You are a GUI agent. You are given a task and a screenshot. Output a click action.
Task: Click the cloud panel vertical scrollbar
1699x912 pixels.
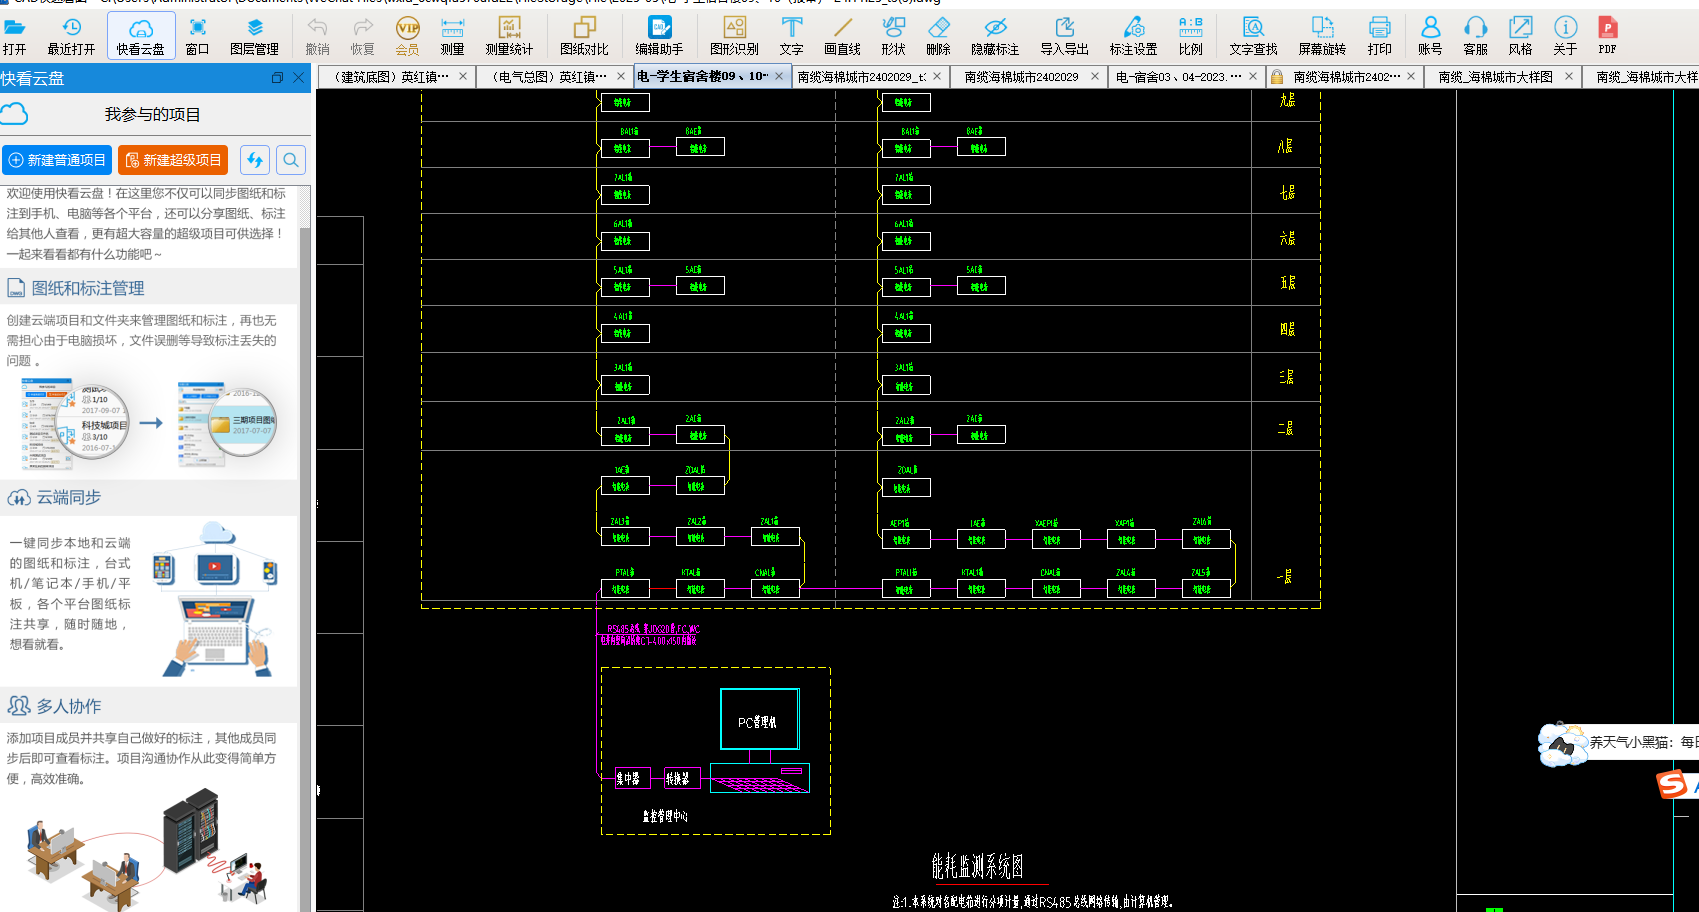click(x=306, y=550)
